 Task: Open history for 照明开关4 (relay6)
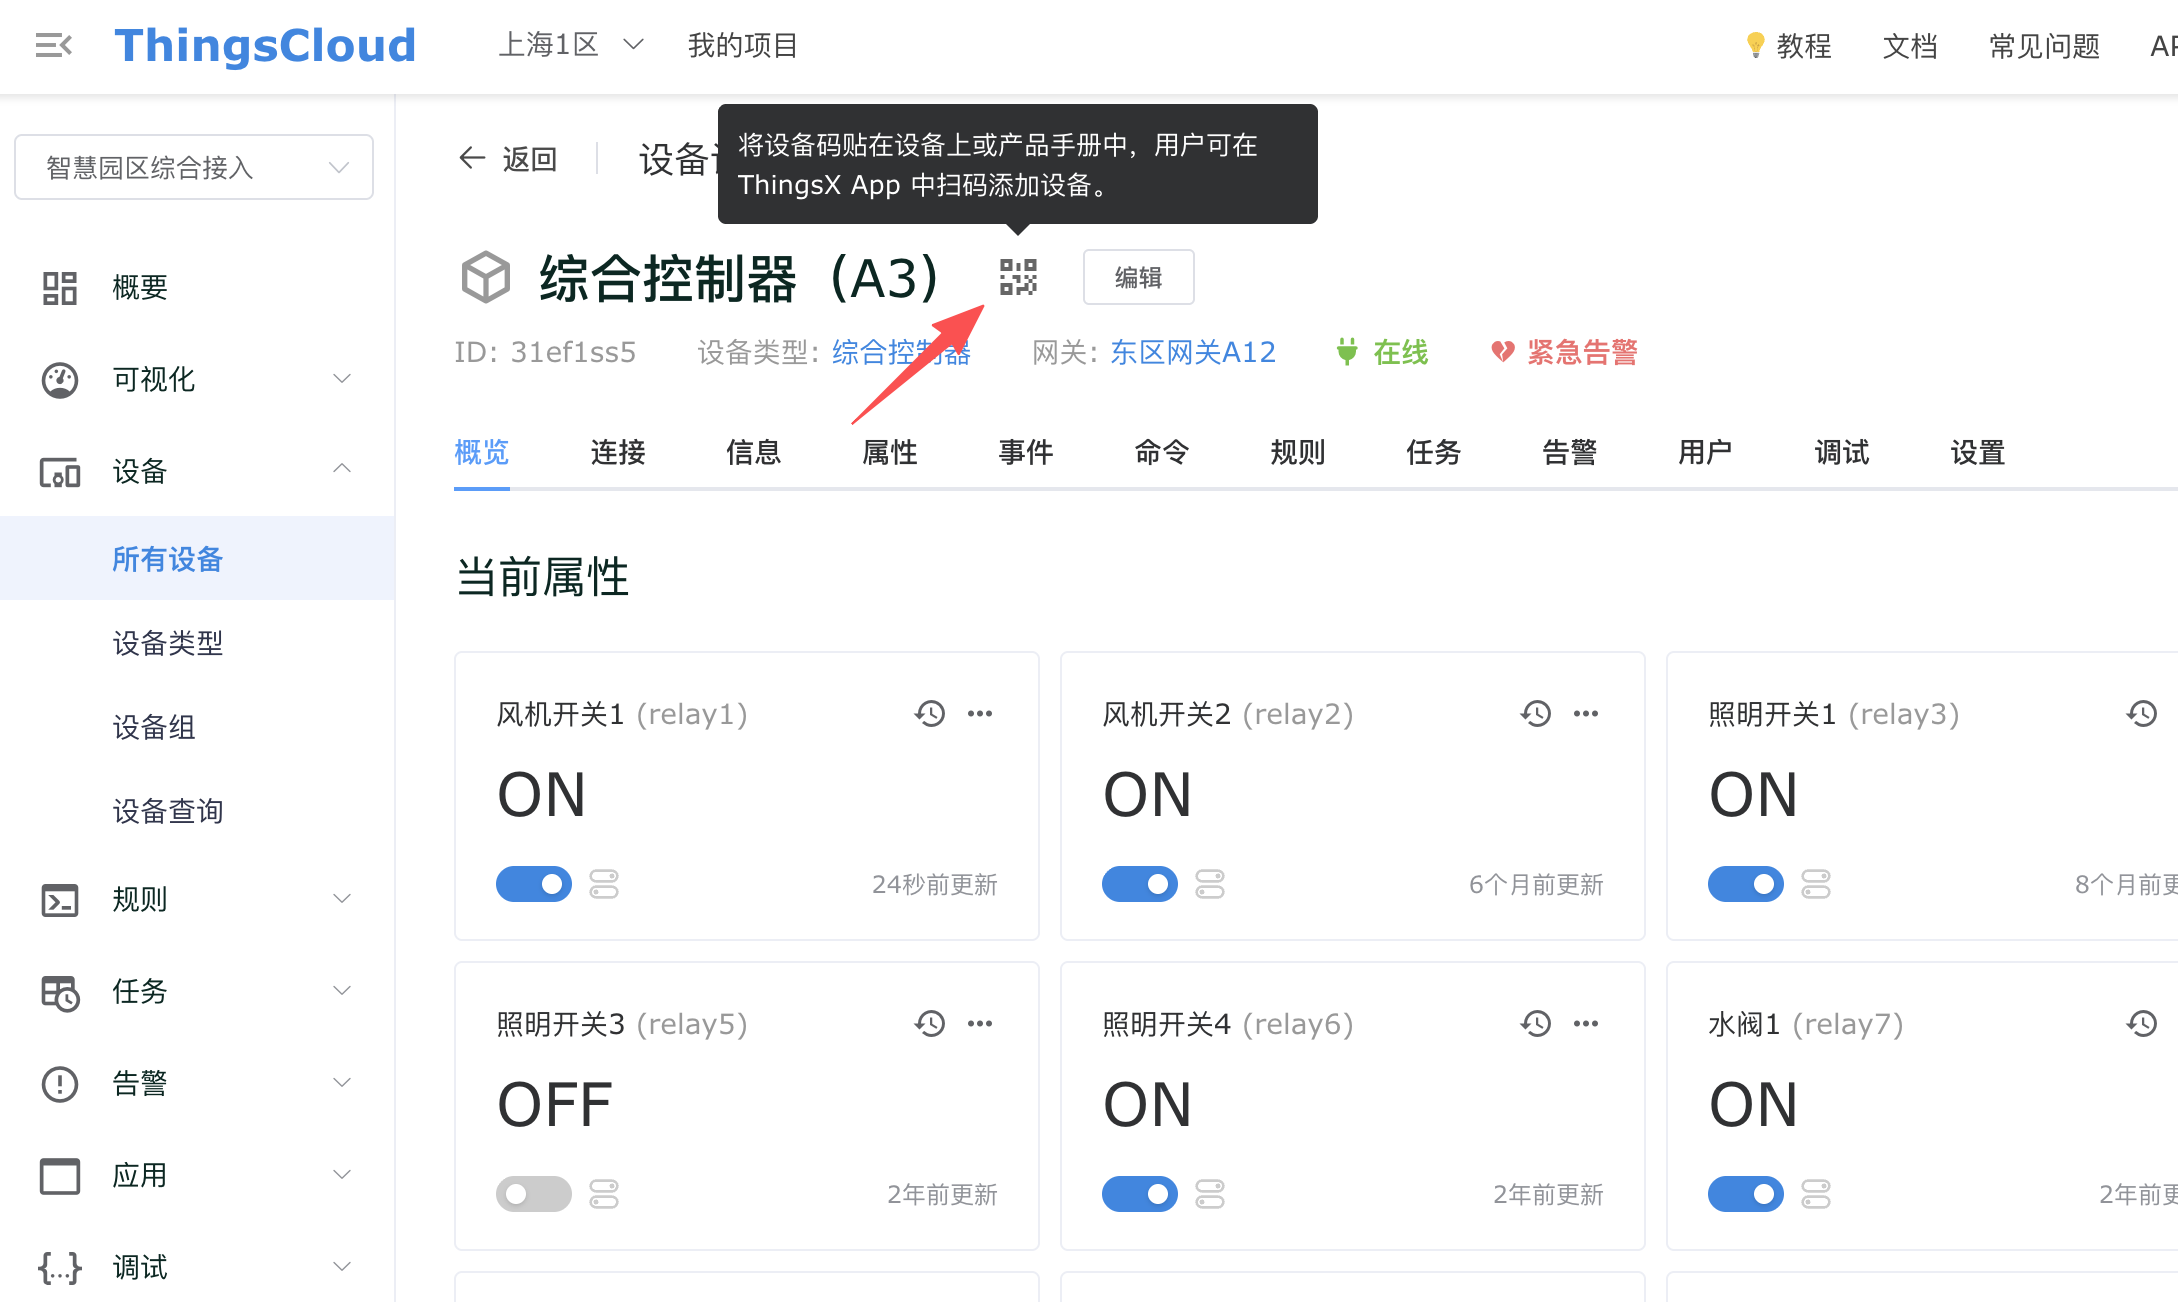pos(1536,1024)
